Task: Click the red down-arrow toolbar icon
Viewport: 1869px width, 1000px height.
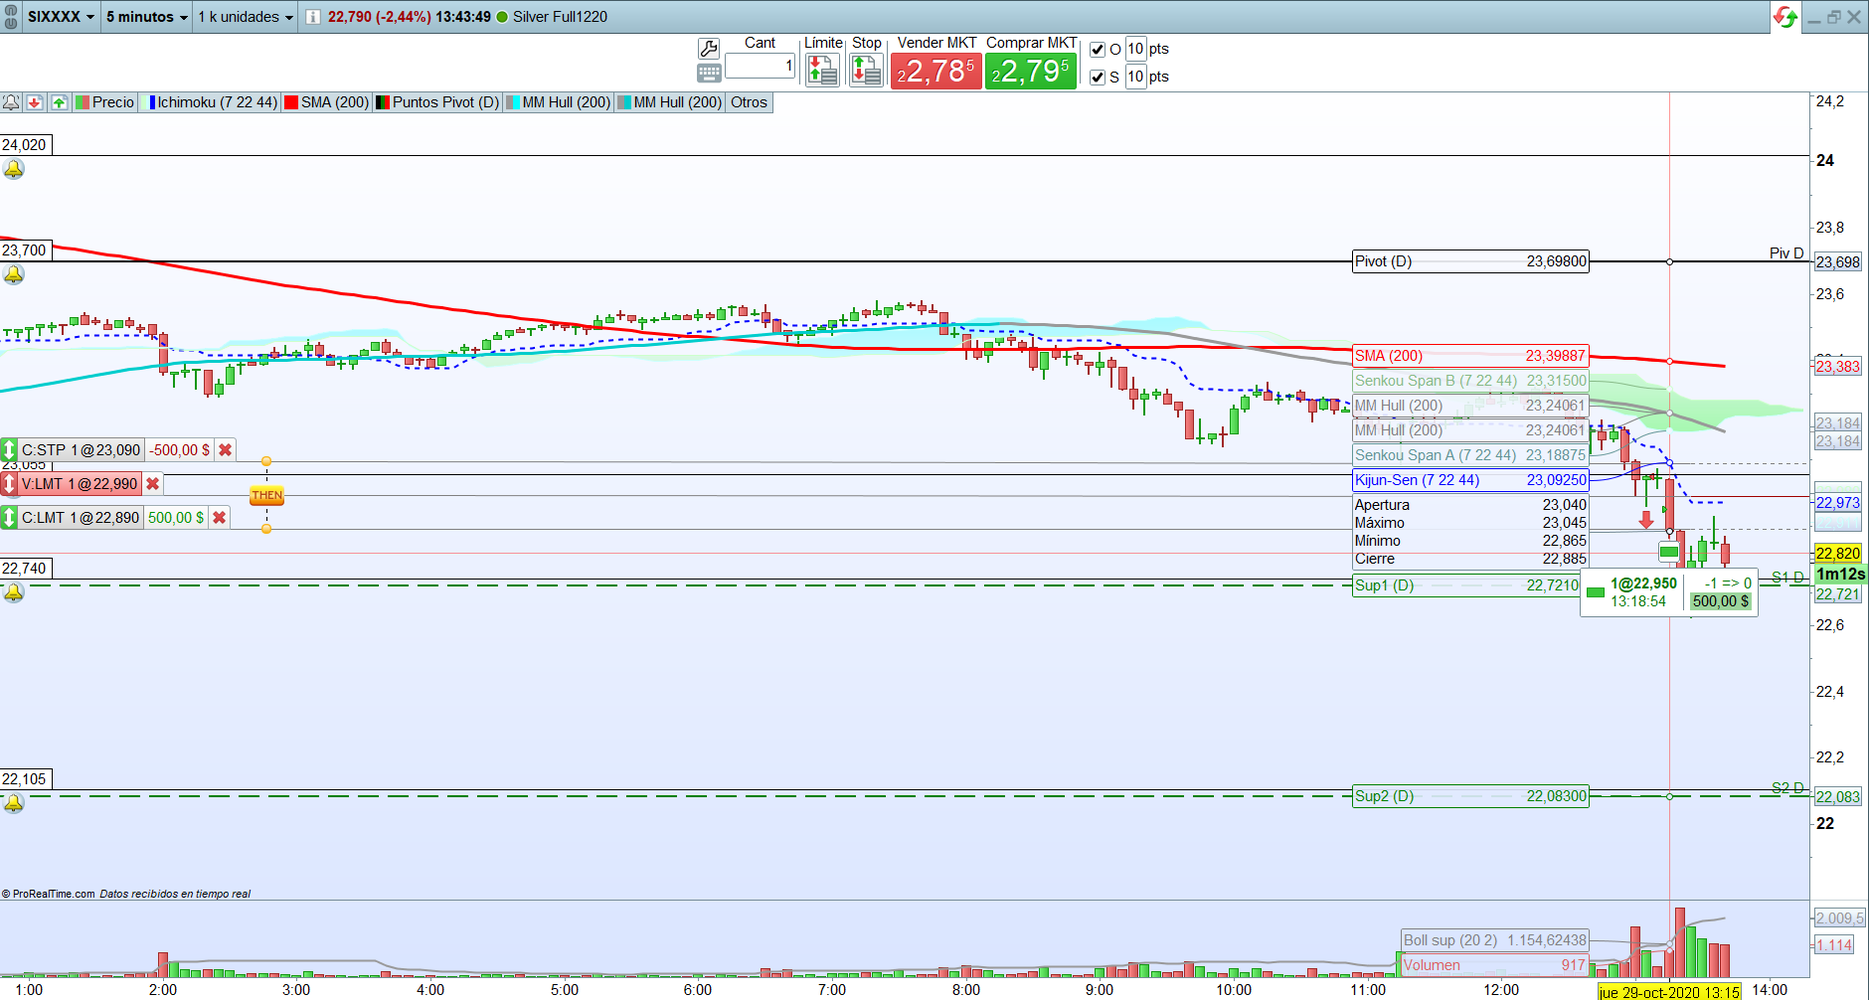Action: [35, 102]
